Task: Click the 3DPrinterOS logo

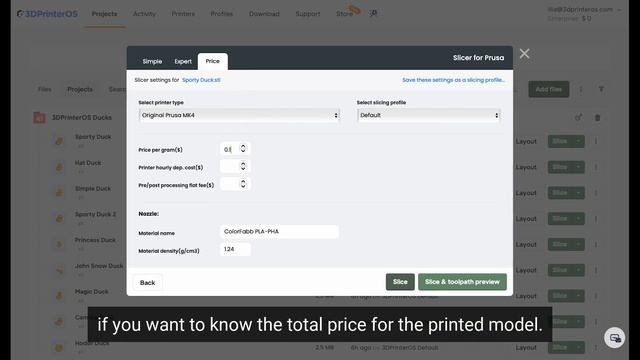Action: 47,14
